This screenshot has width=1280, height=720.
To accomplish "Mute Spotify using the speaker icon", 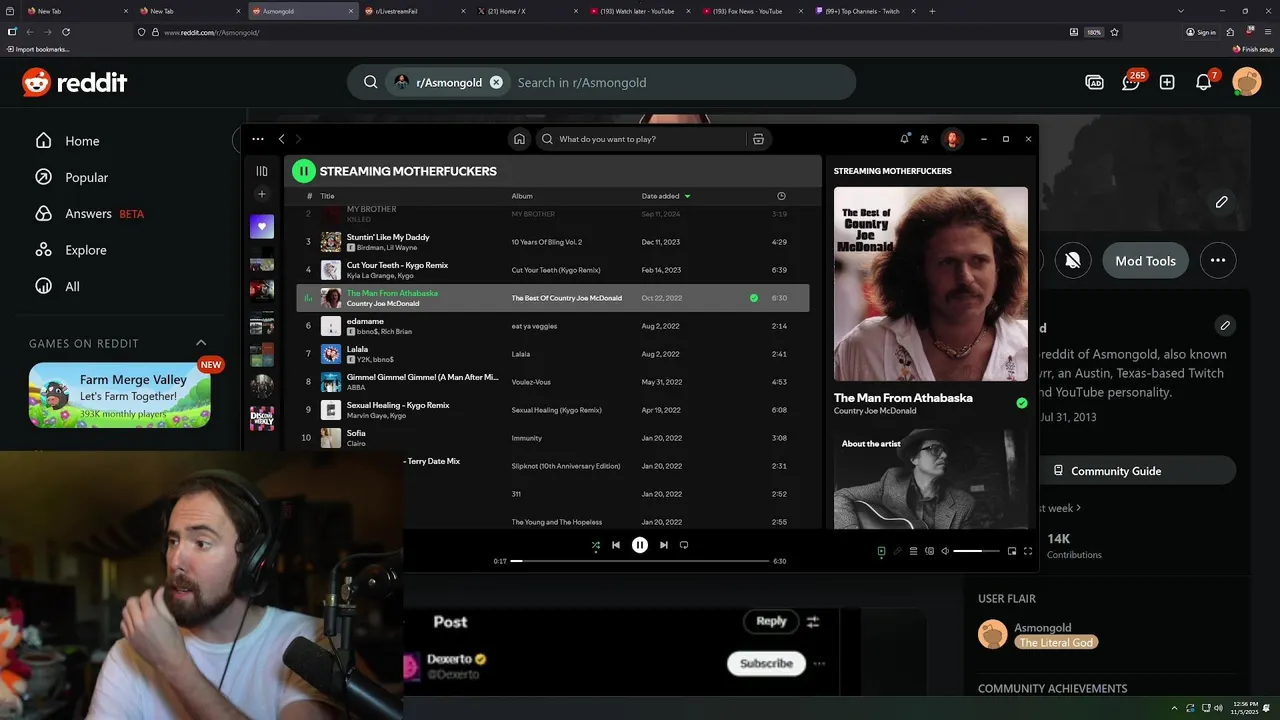I will [x=945, y=551].
